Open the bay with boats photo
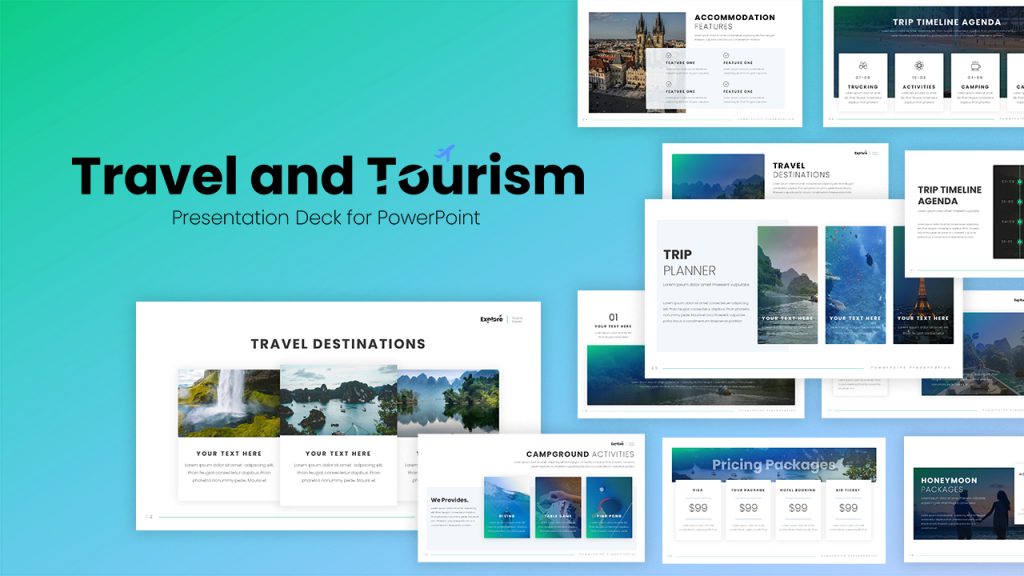Image resolution: width=1024 pixels, height=576 pixels. pyautogui.click(x=338, y=400)
